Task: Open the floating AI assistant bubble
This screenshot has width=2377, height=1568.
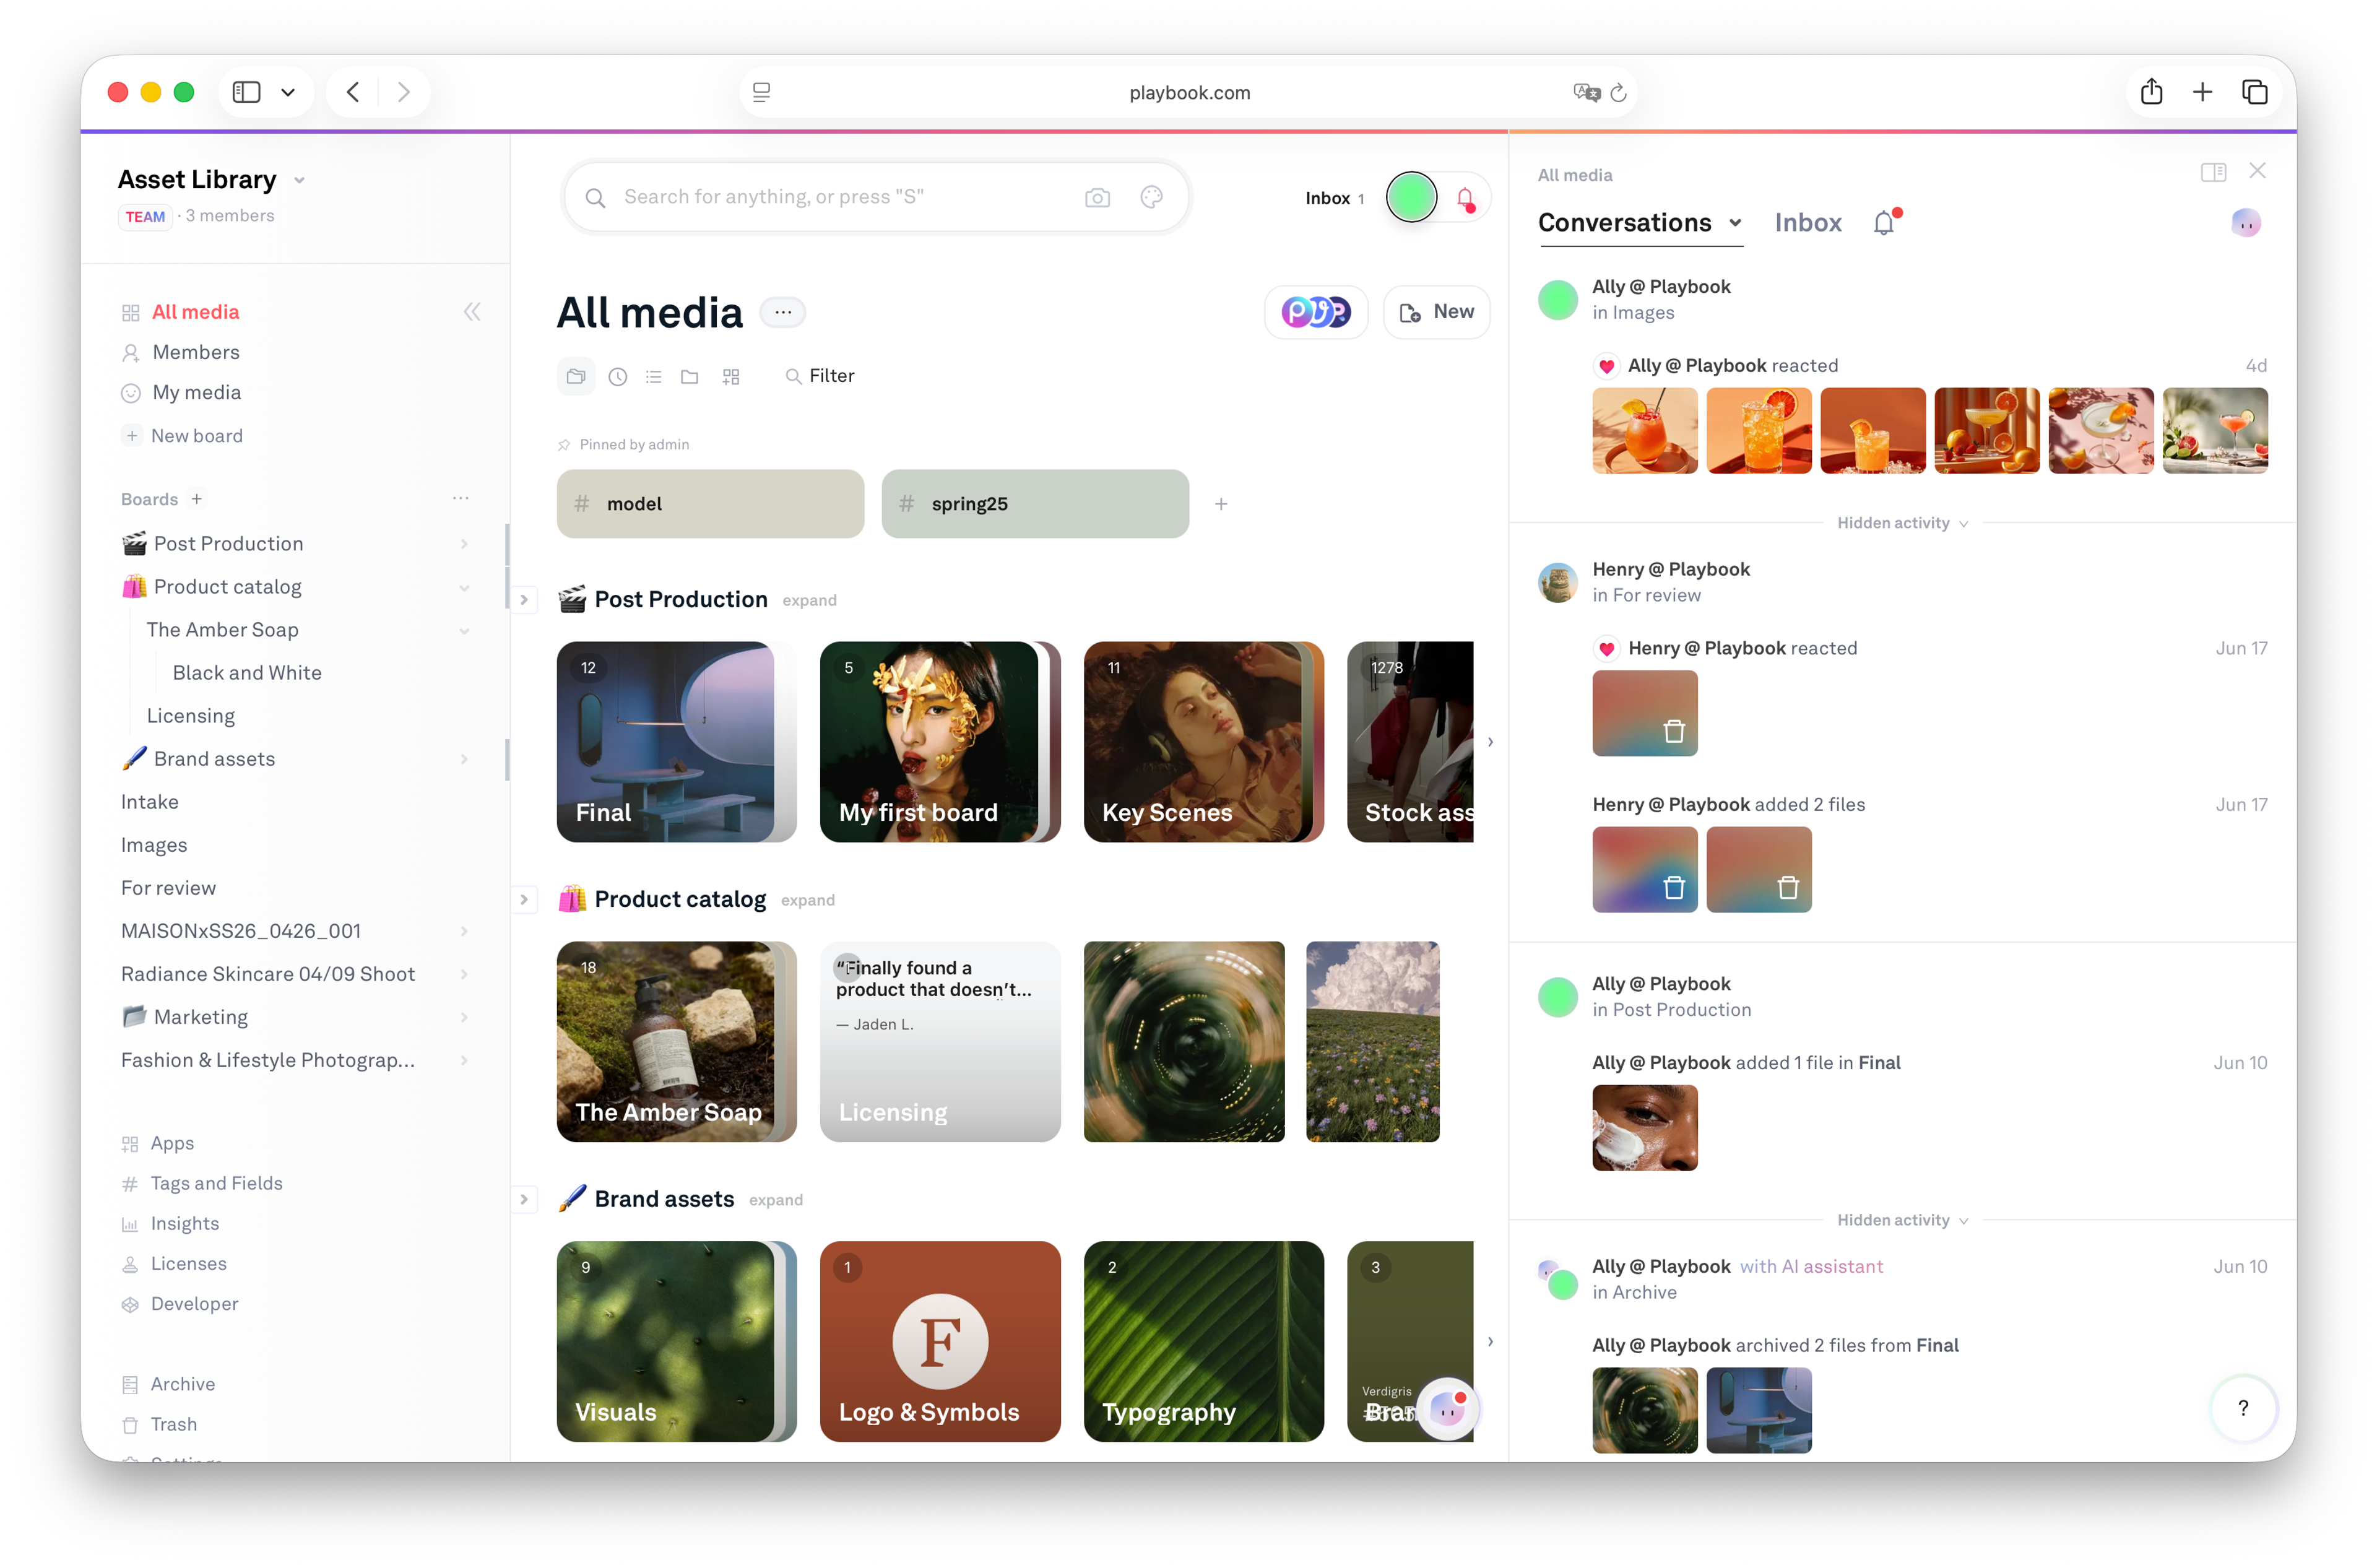Action: pyautogui.click(x=1447, y=1409)
